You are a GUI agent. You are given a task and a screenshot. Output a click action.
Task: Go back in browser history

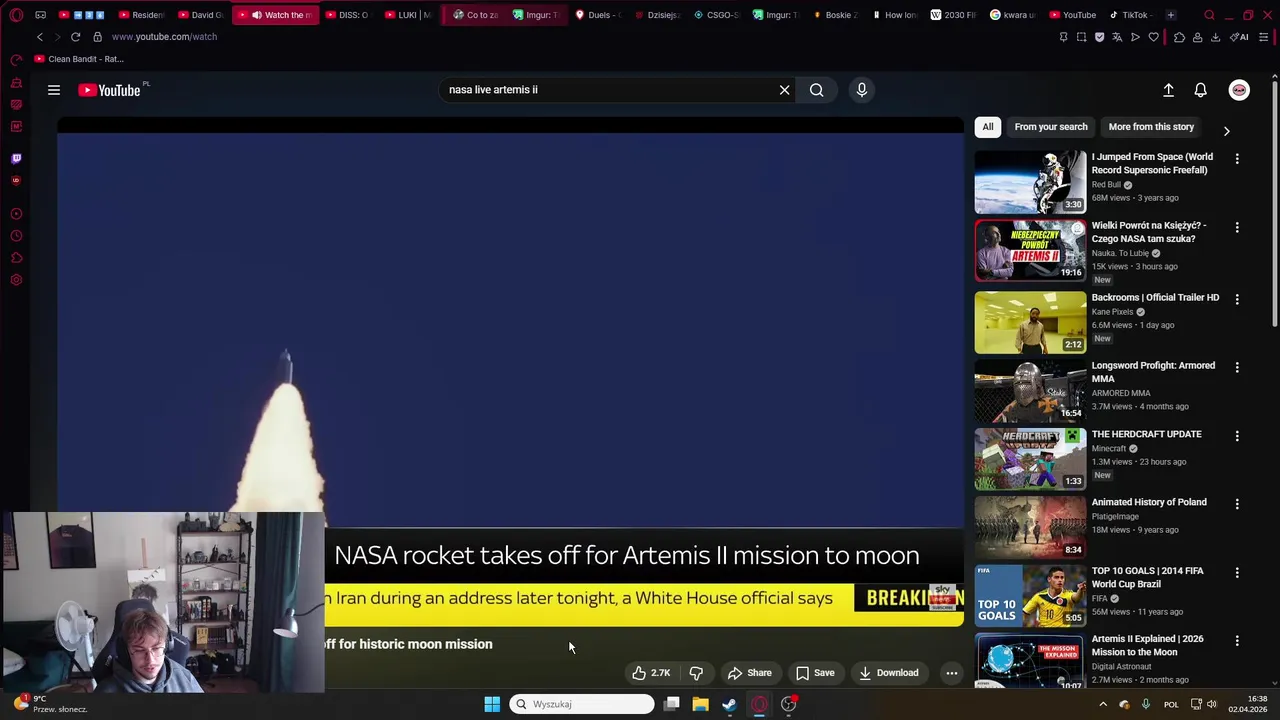[x=40, y=37]
